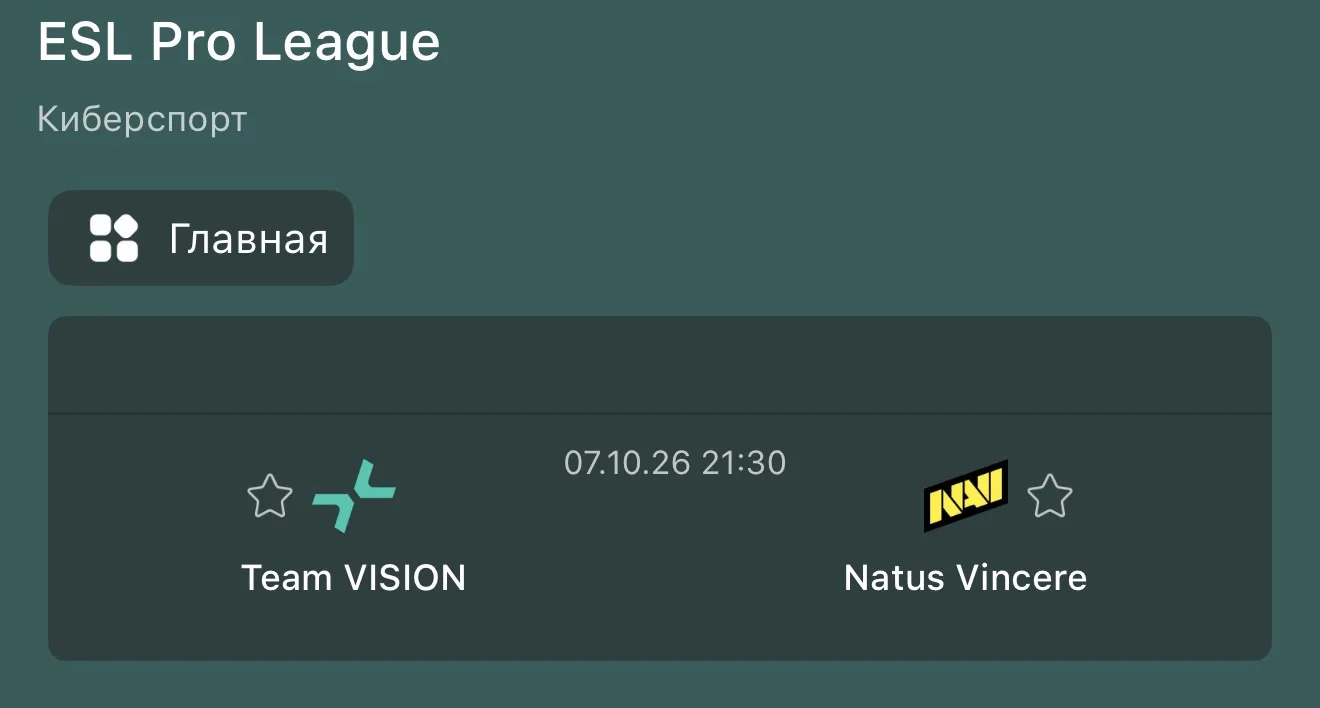Switch to the Главная tab
Viewport: 1320px width, 708px height.
pyautogui.click(x=201, y=238)
